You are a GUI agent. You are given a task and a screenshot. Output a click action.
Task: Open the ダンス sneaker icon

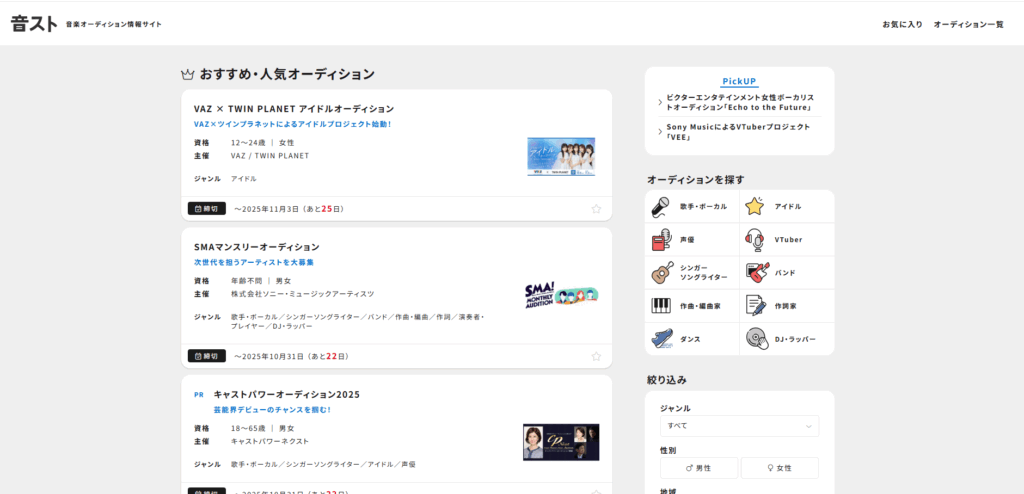[x=661, y=339]
